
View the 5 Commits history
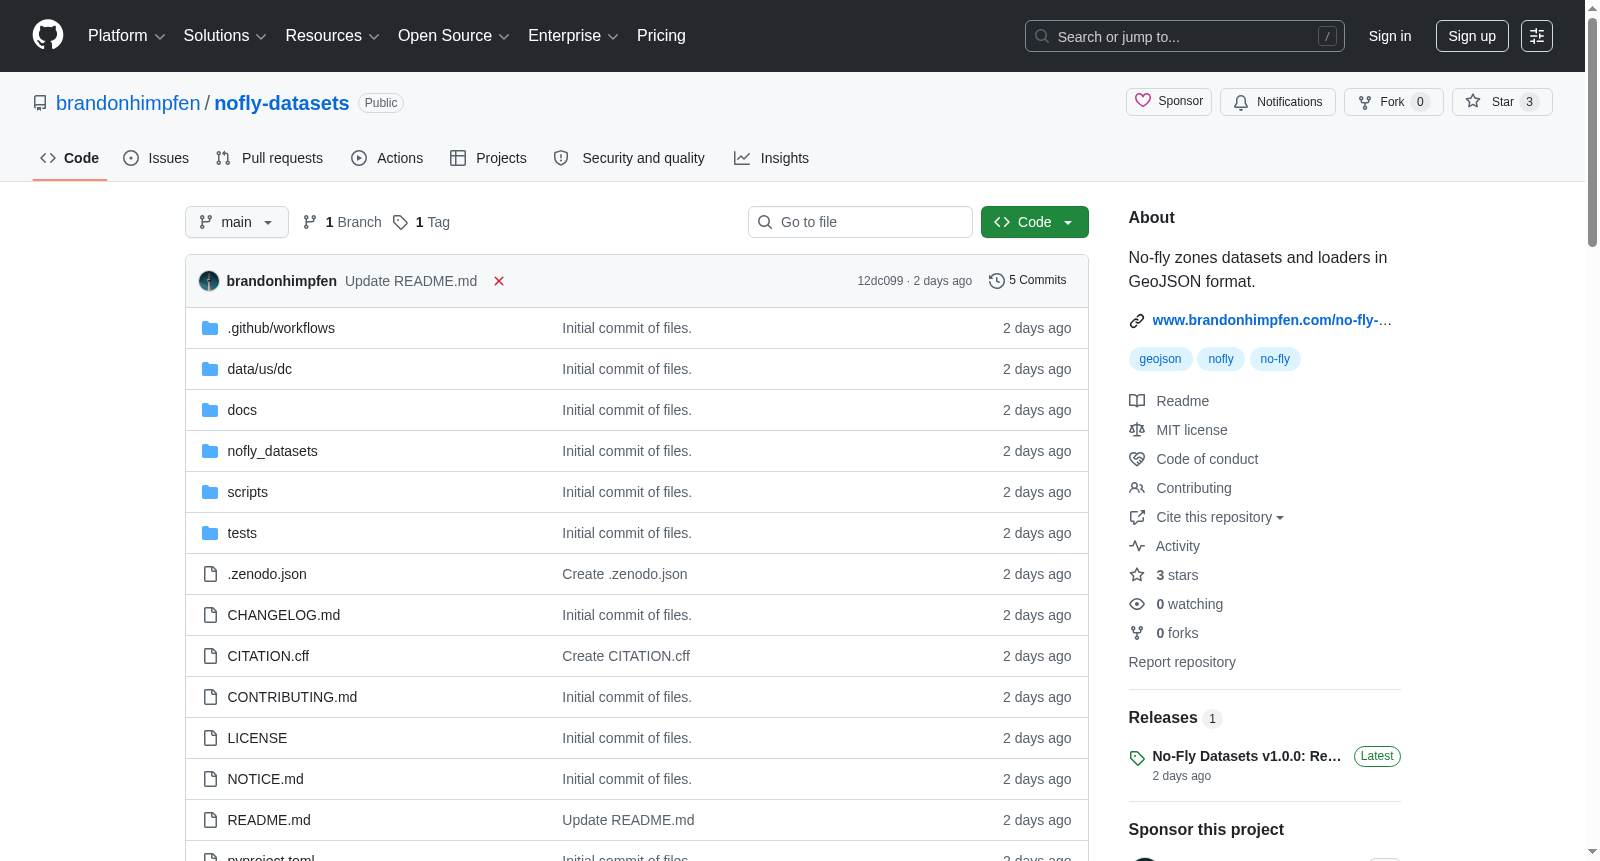coord(1027,280)
